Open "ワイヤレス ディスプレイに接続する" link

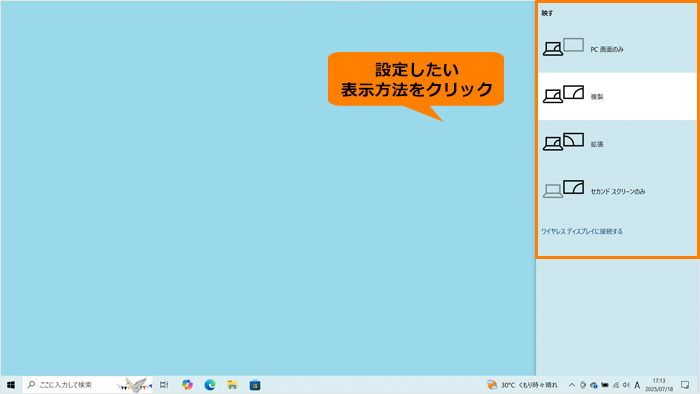[582, 231]
